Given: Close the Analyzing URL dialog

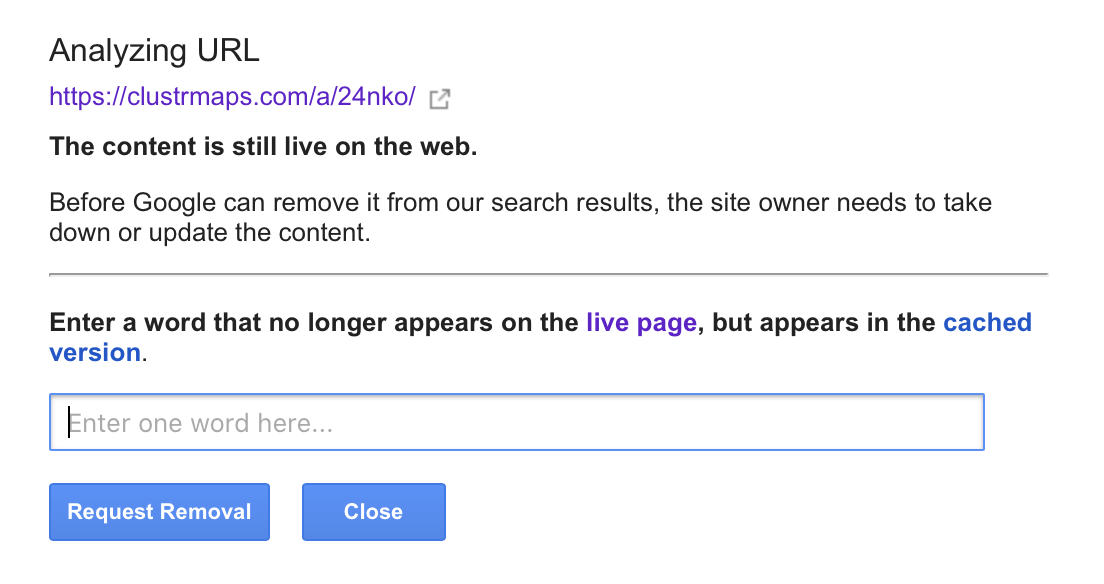Looking at the screenshot, I should pos(373,512).
